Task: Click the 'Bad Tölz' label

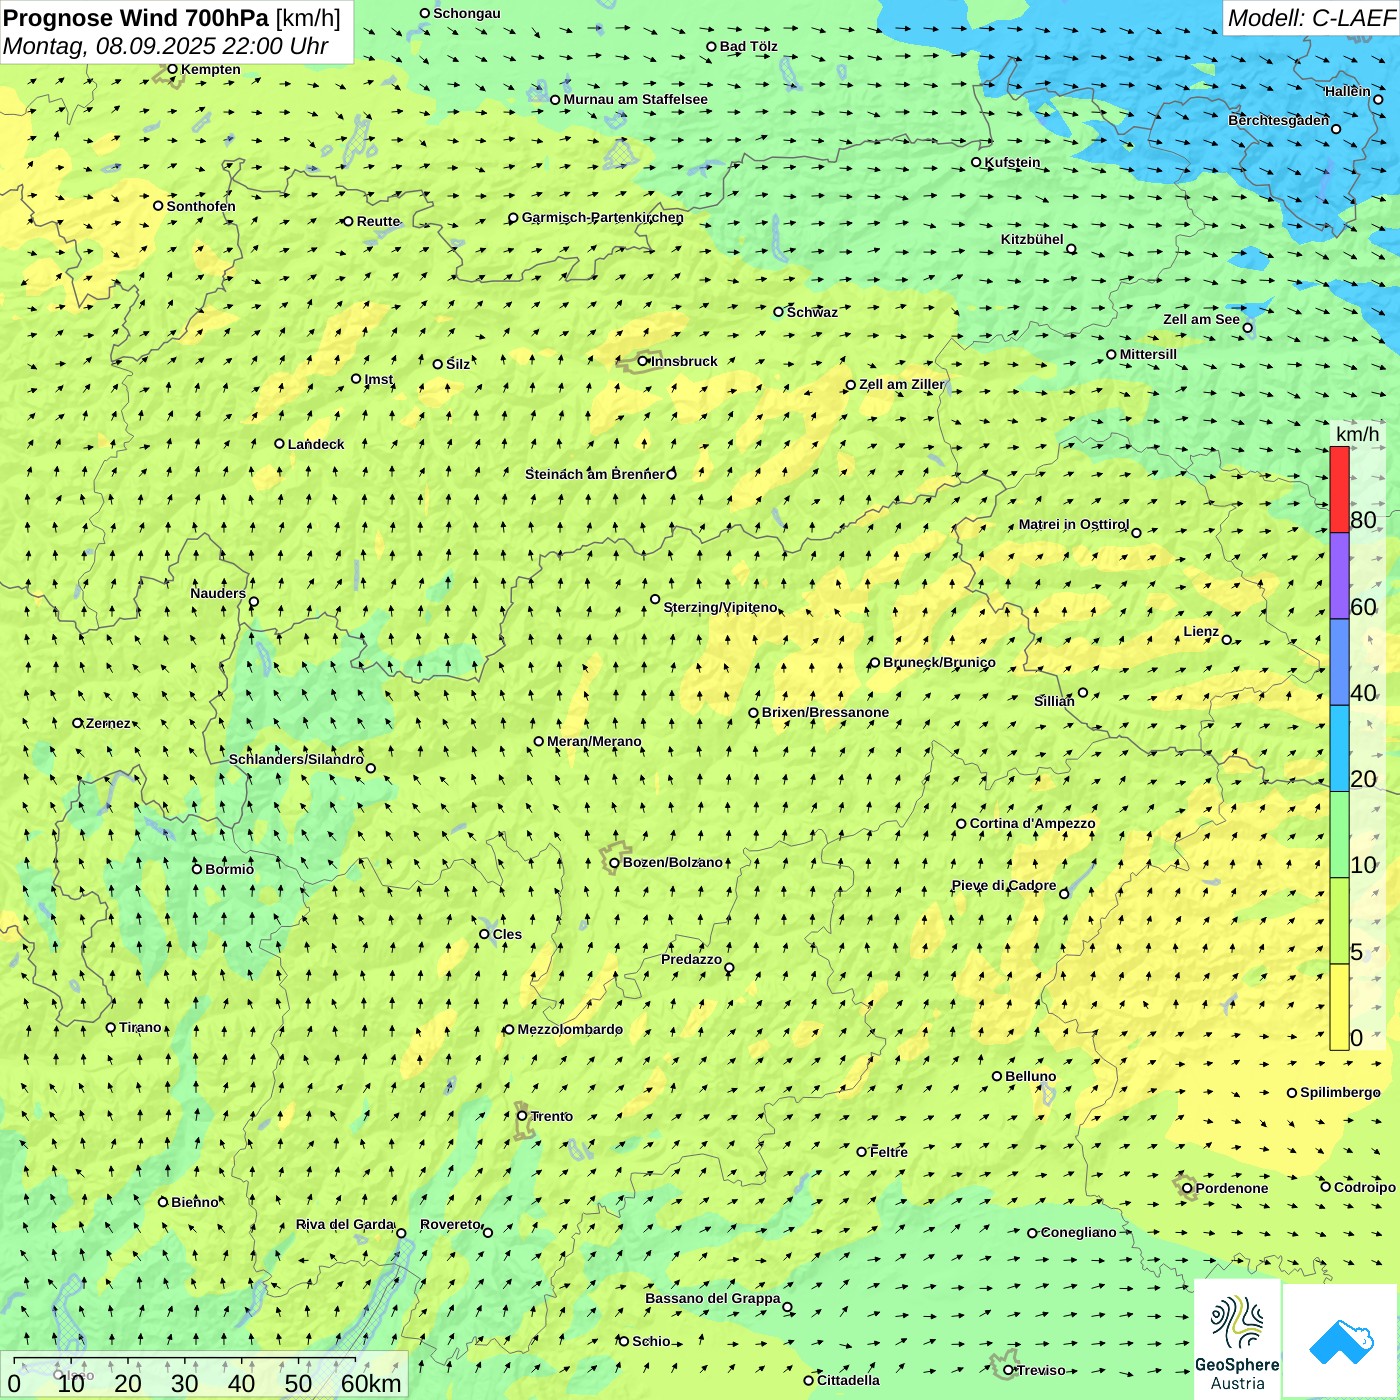Action: pyautogui.click(x=748, y=46)
